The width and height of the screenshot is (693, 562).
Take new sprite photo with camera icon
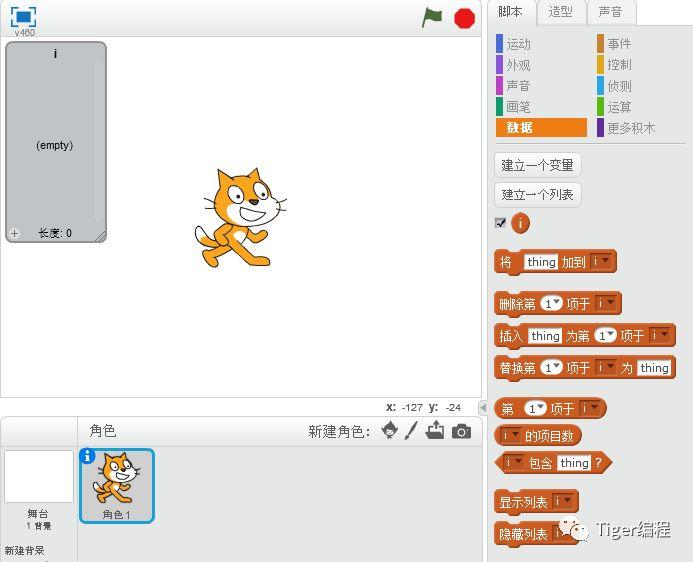[461, 431]
